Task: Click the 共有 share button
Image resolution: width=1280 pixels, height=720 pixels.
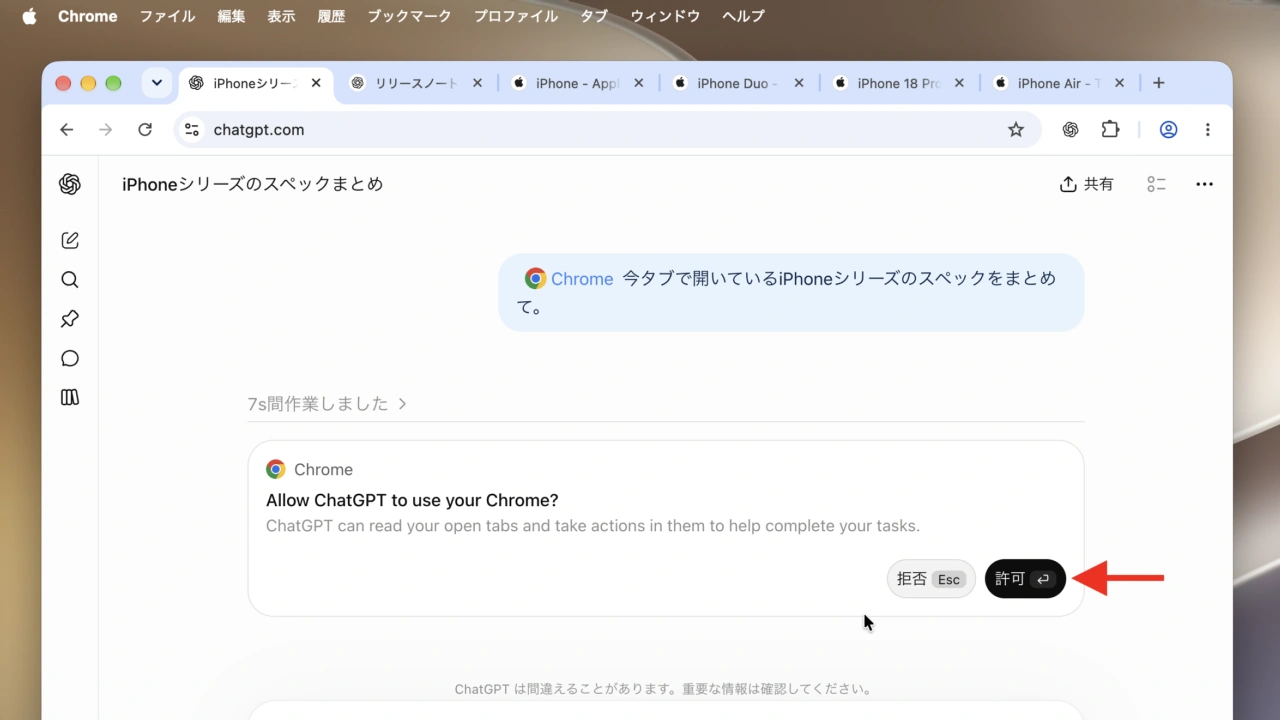Action: (1086, 184)
